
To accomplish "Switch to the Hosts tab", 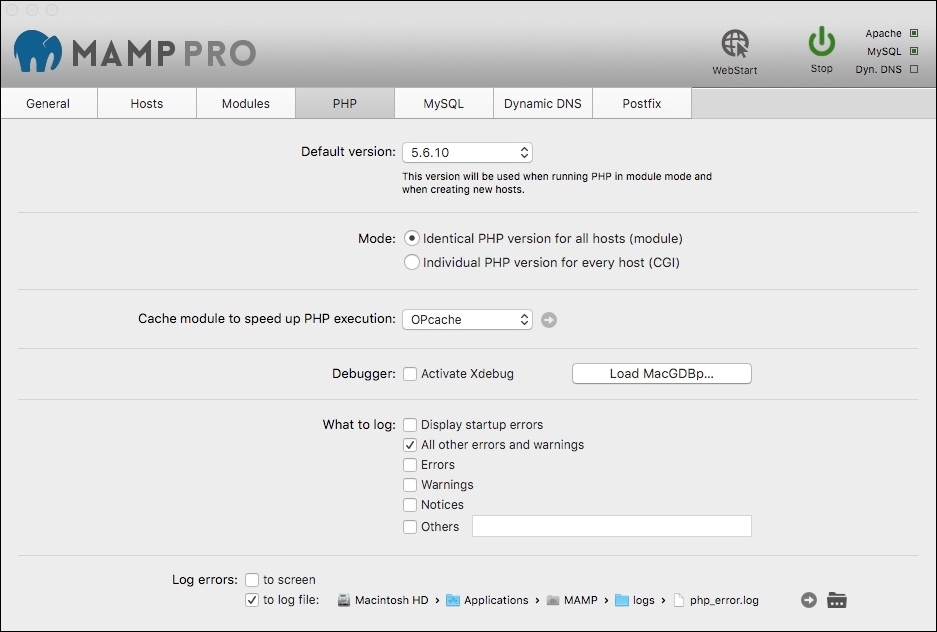I will (x=147, y=103).
